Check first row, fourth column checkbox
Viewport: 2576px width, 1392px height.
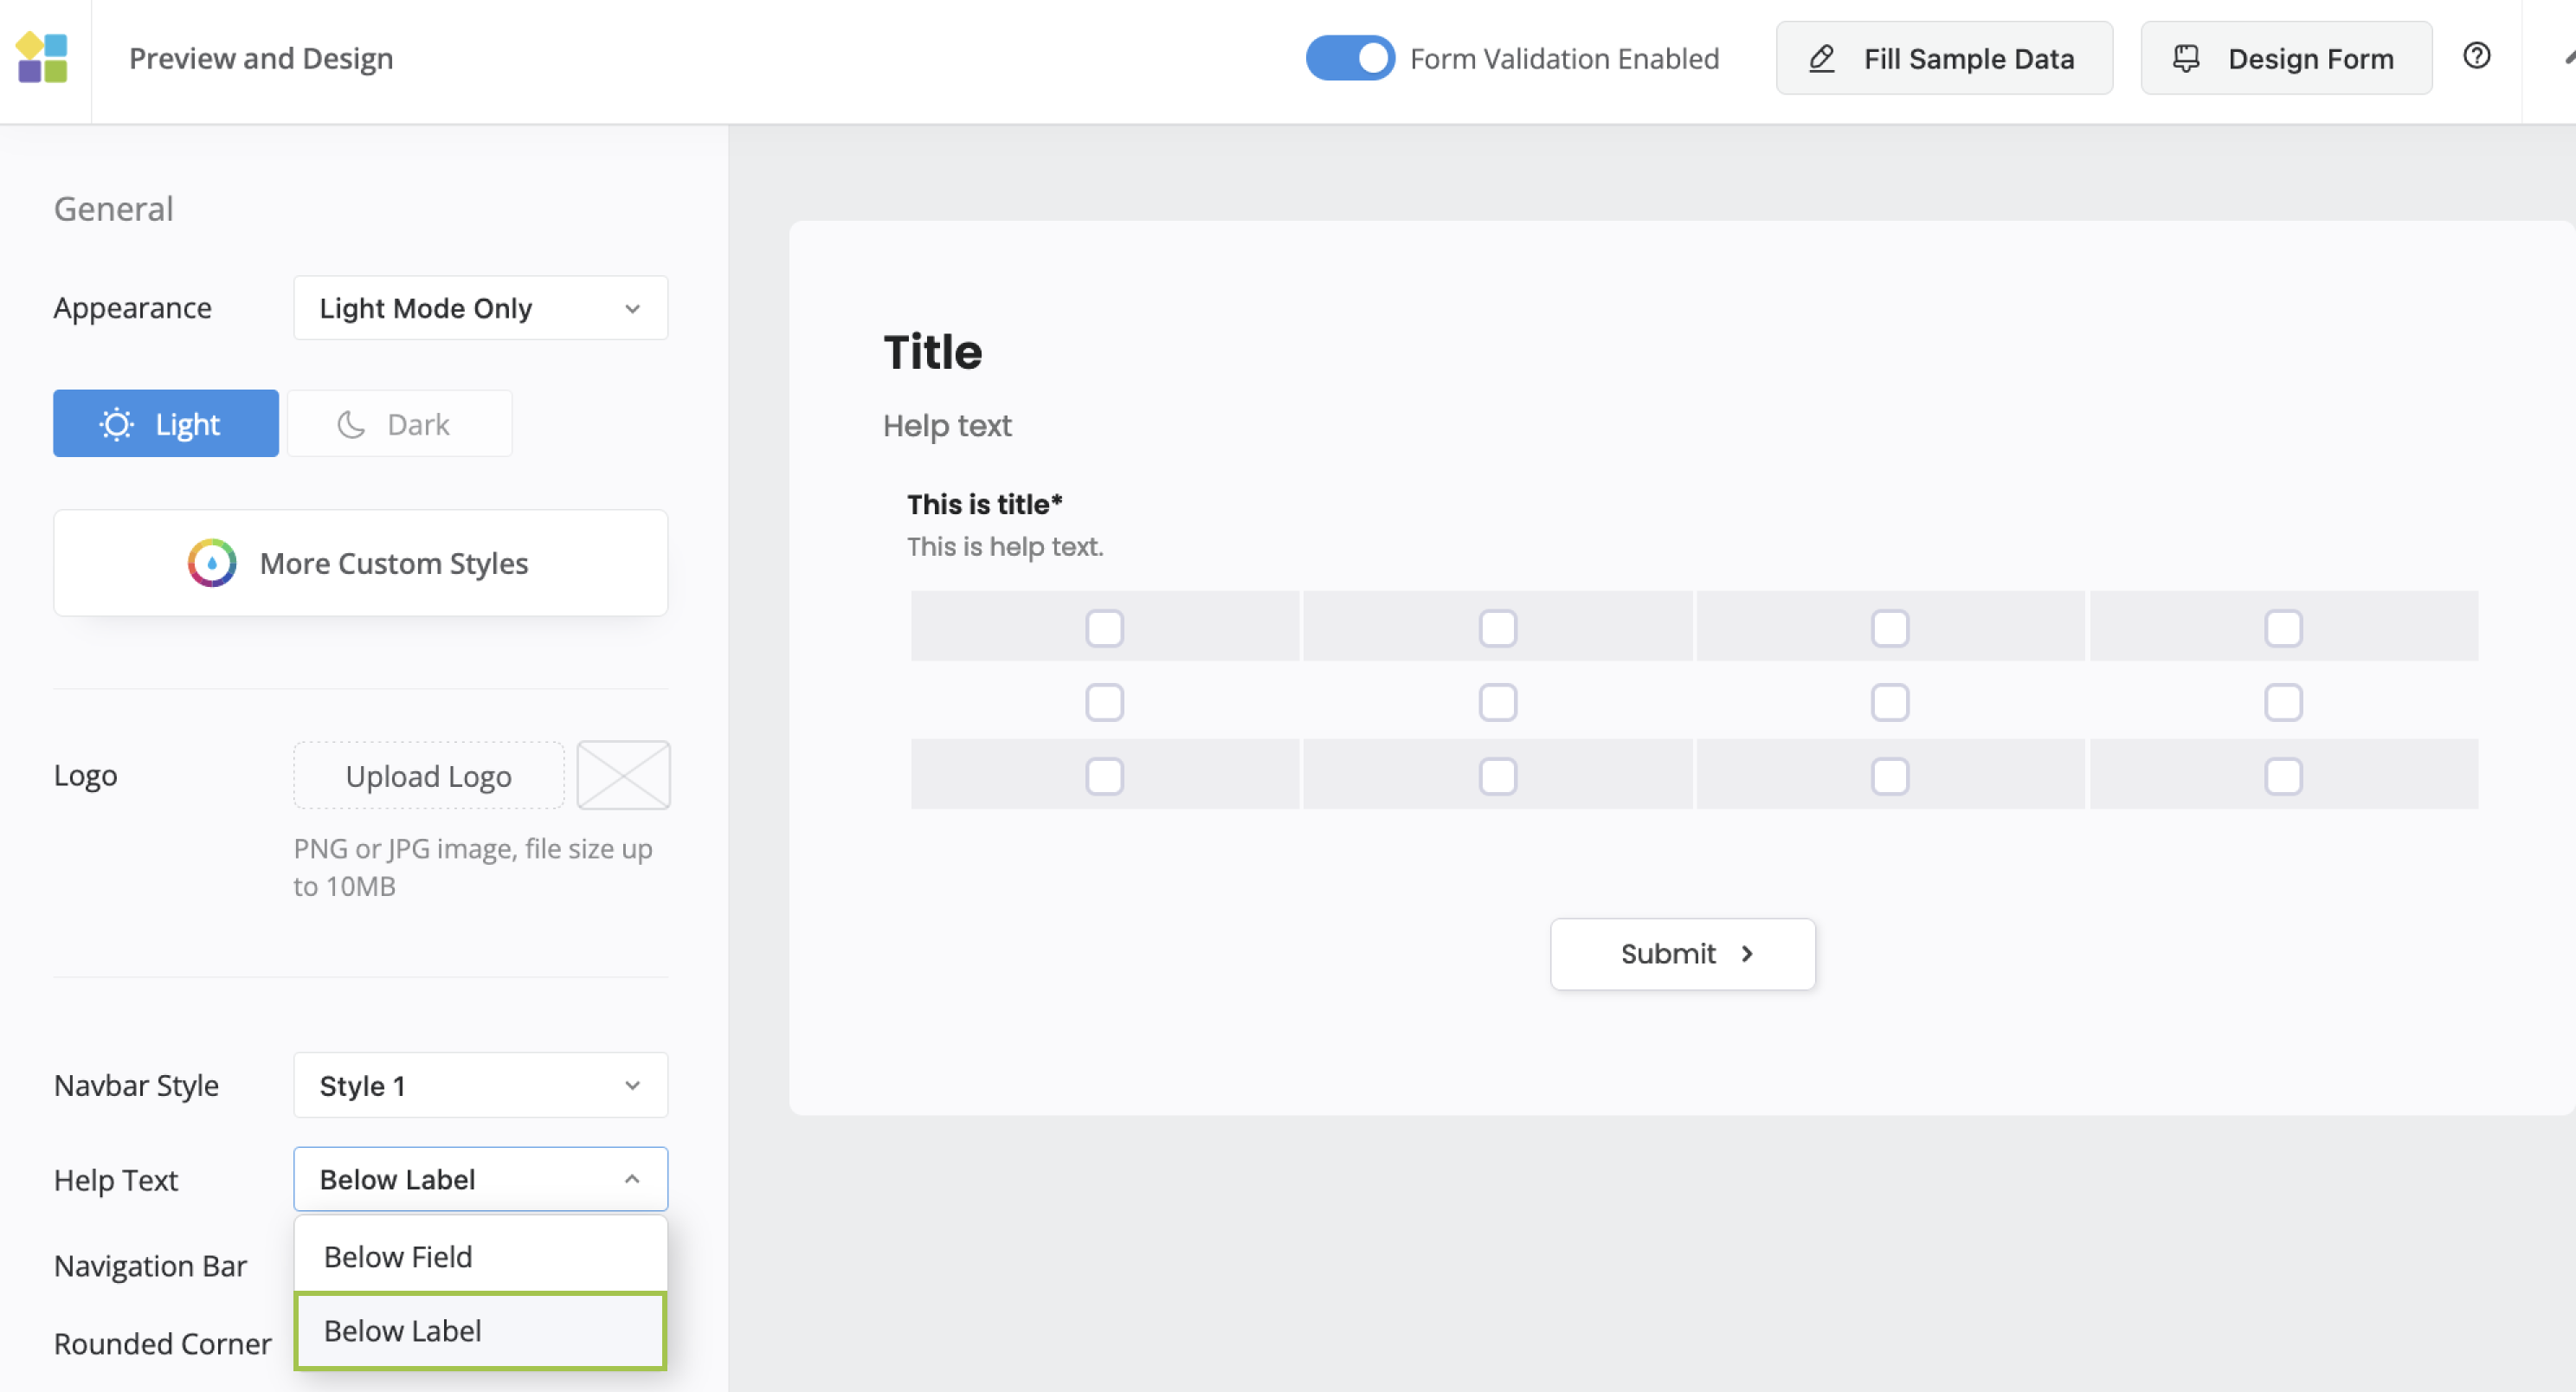pos(2283,628)
